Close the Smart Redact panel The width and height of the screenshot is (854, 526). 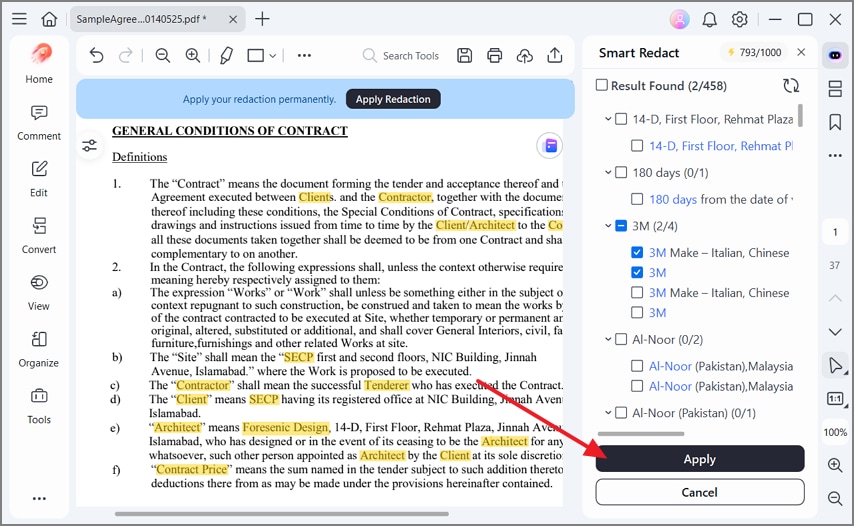(x=801, y=52)
